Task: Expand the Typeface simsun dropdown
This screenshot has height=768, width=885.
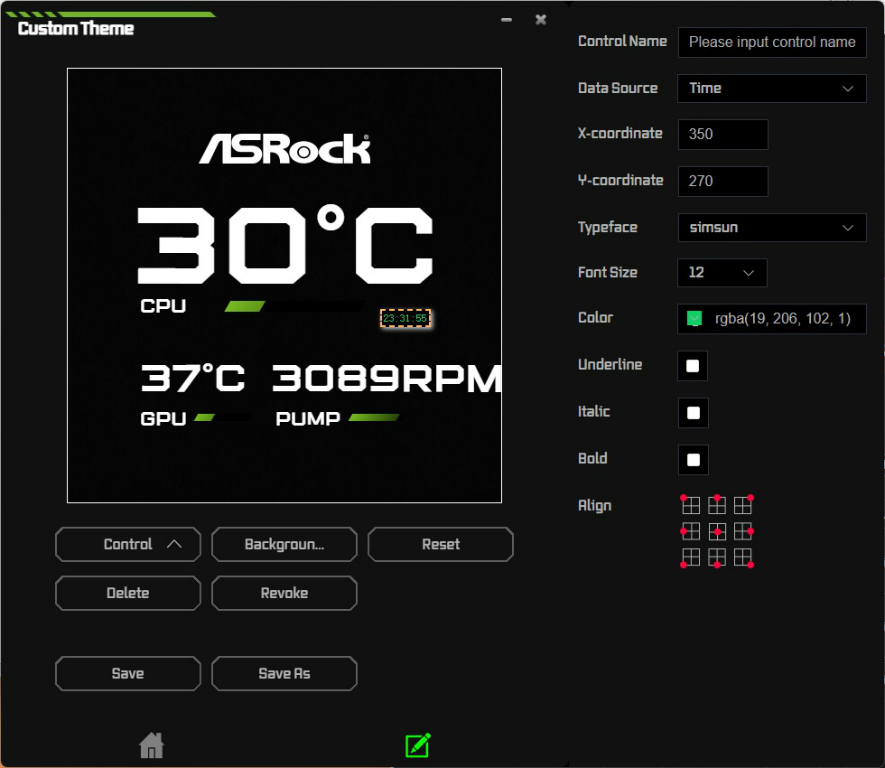Action: 771,227
